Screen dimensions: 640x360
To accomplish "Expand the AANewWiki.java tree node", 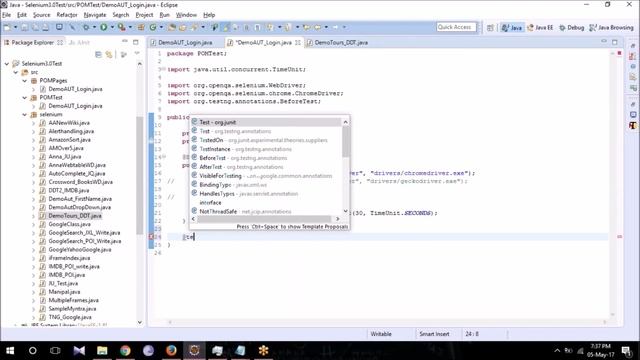I will tap(33, 123).
